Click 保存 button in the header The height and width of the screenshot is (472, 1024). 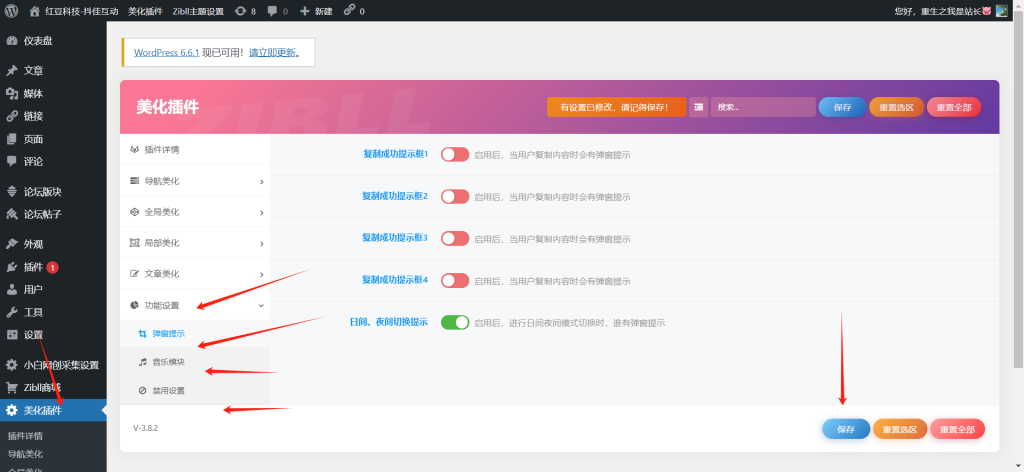point(842,107)
